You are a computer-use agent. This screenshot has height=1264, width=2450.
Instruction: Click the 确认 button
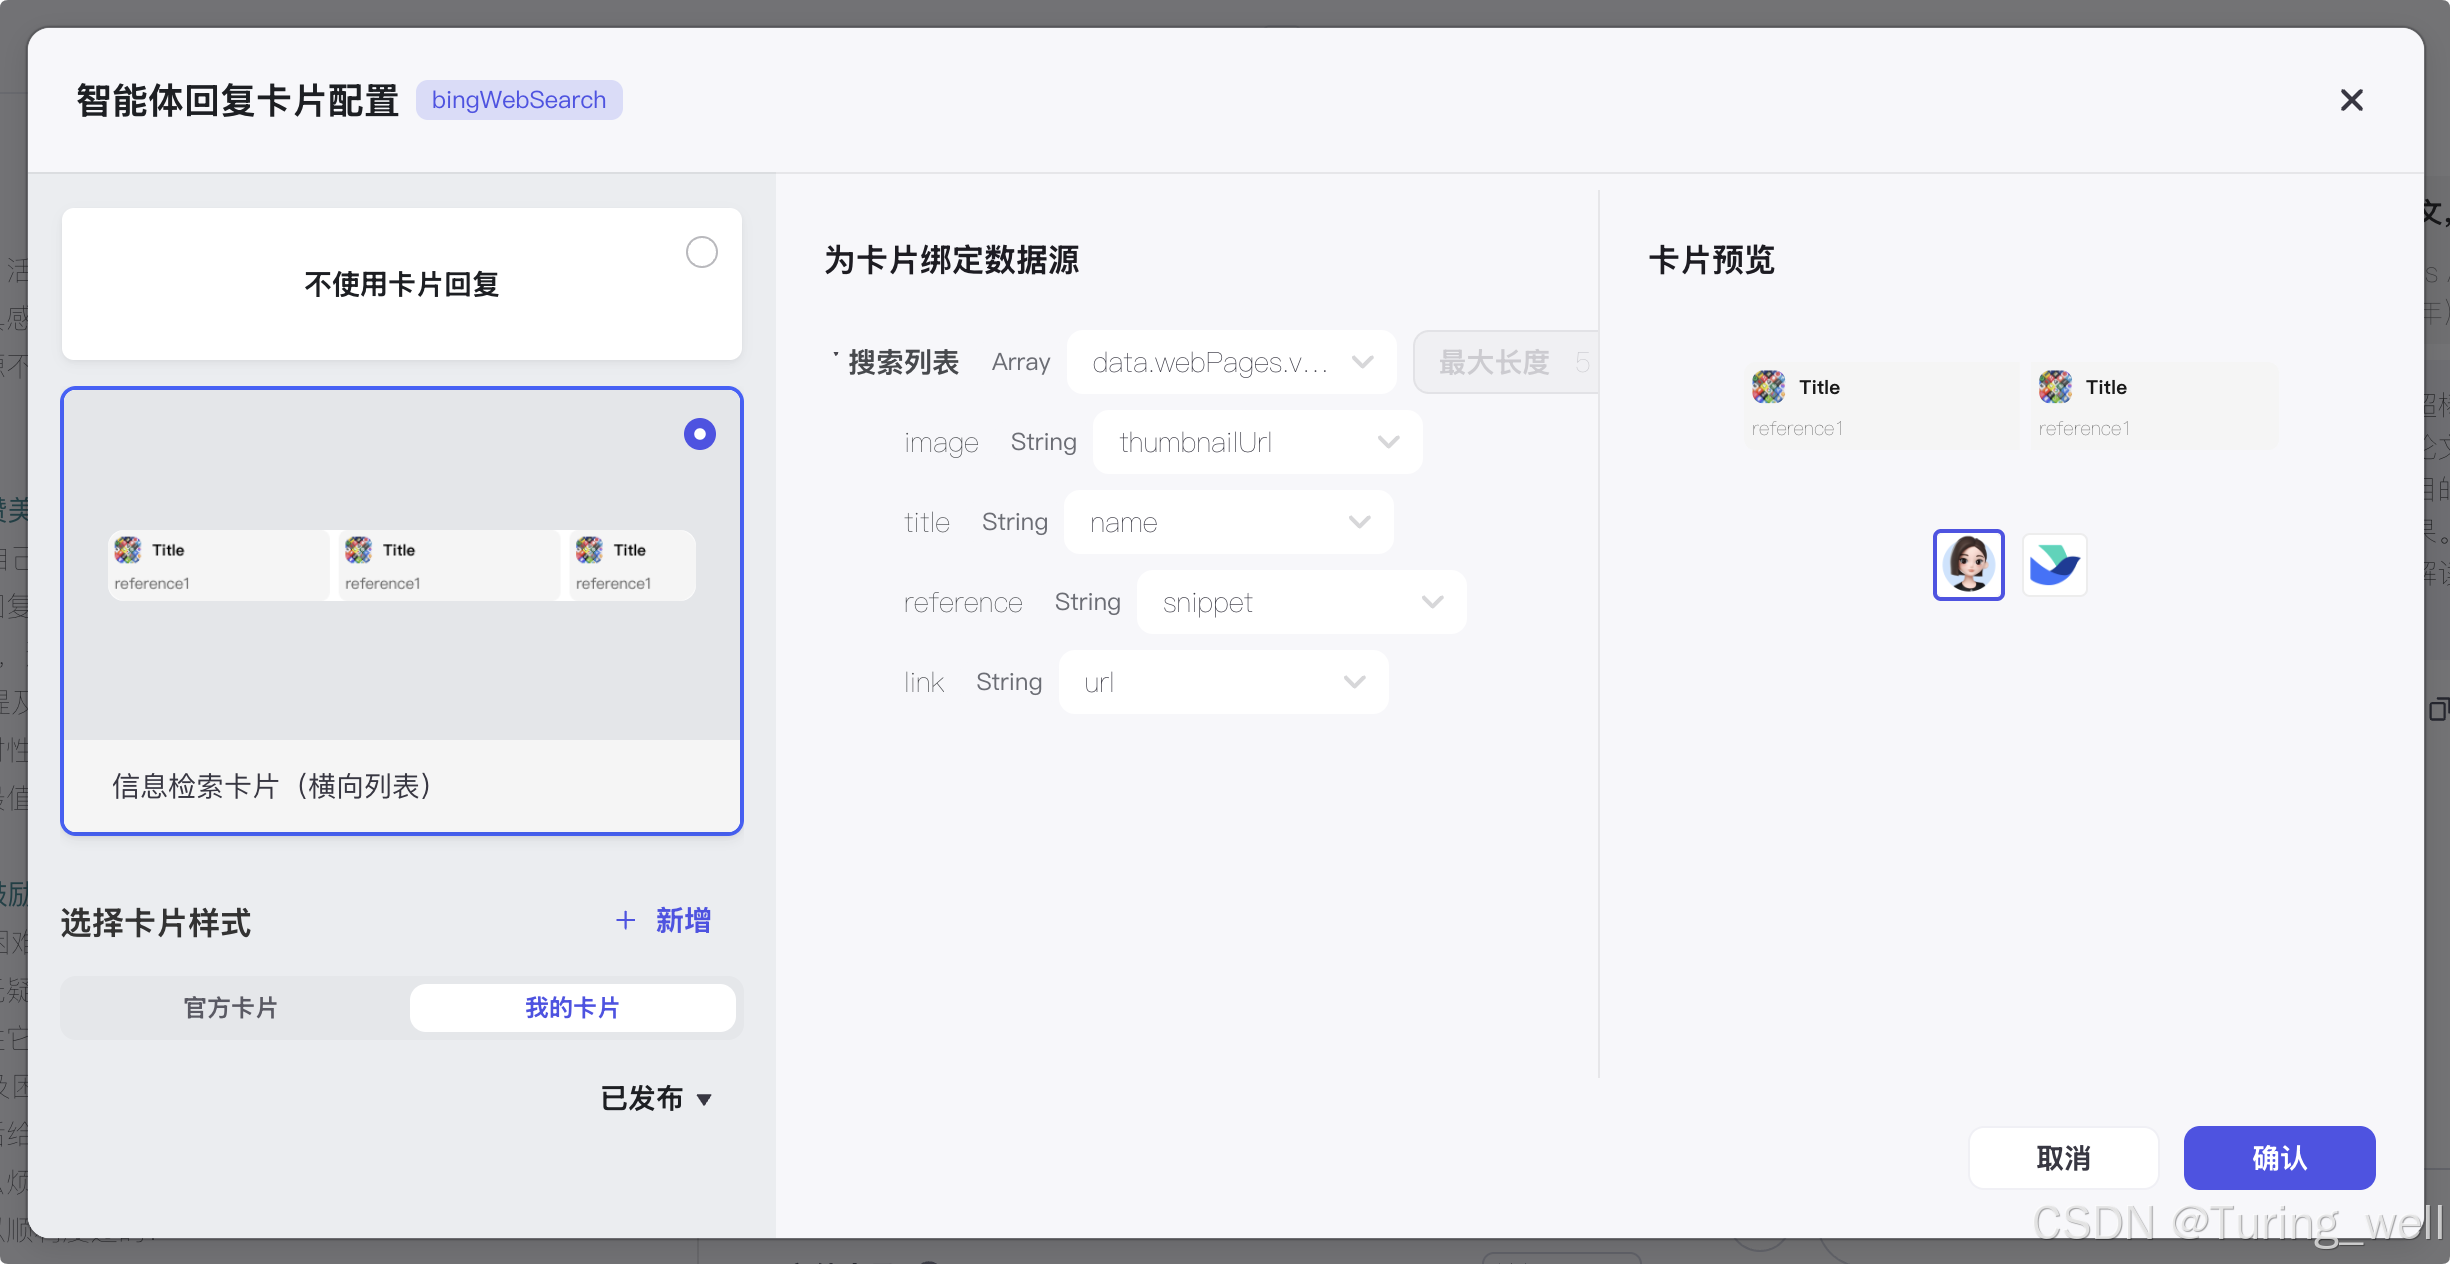[2279, 1158]
